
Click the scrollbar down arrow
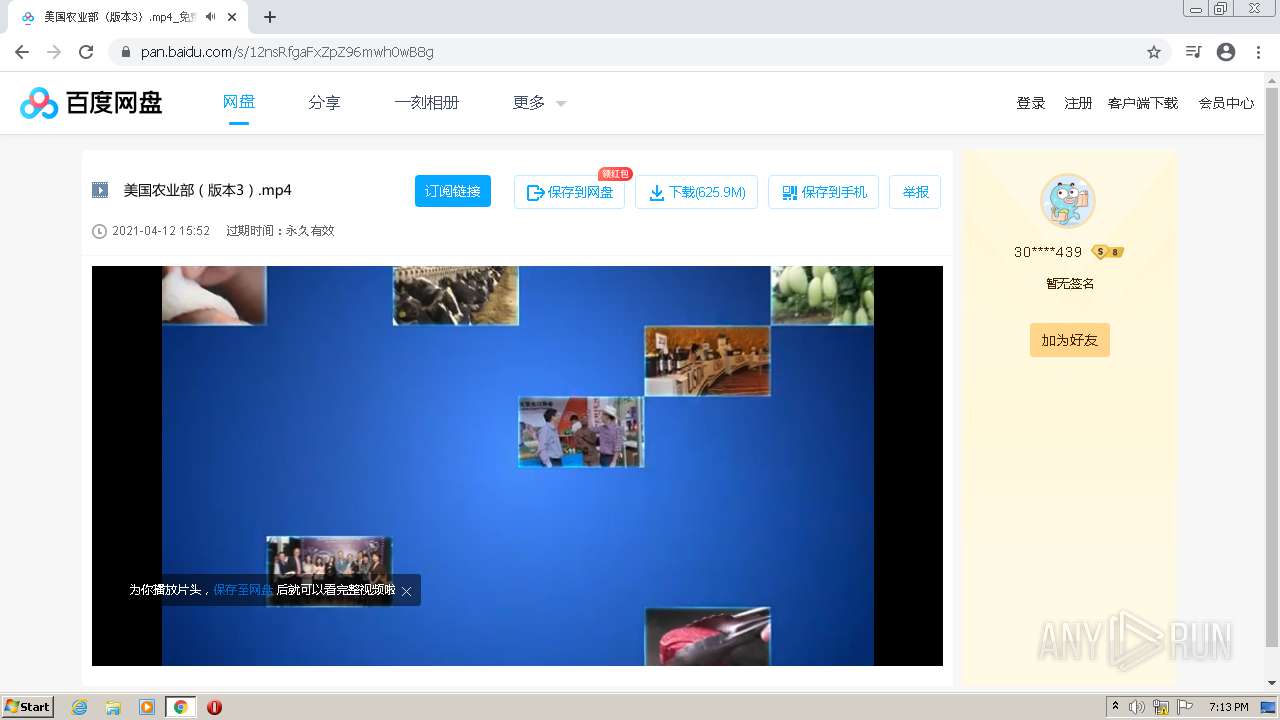pyautogui.click(x=1272, y=683)
